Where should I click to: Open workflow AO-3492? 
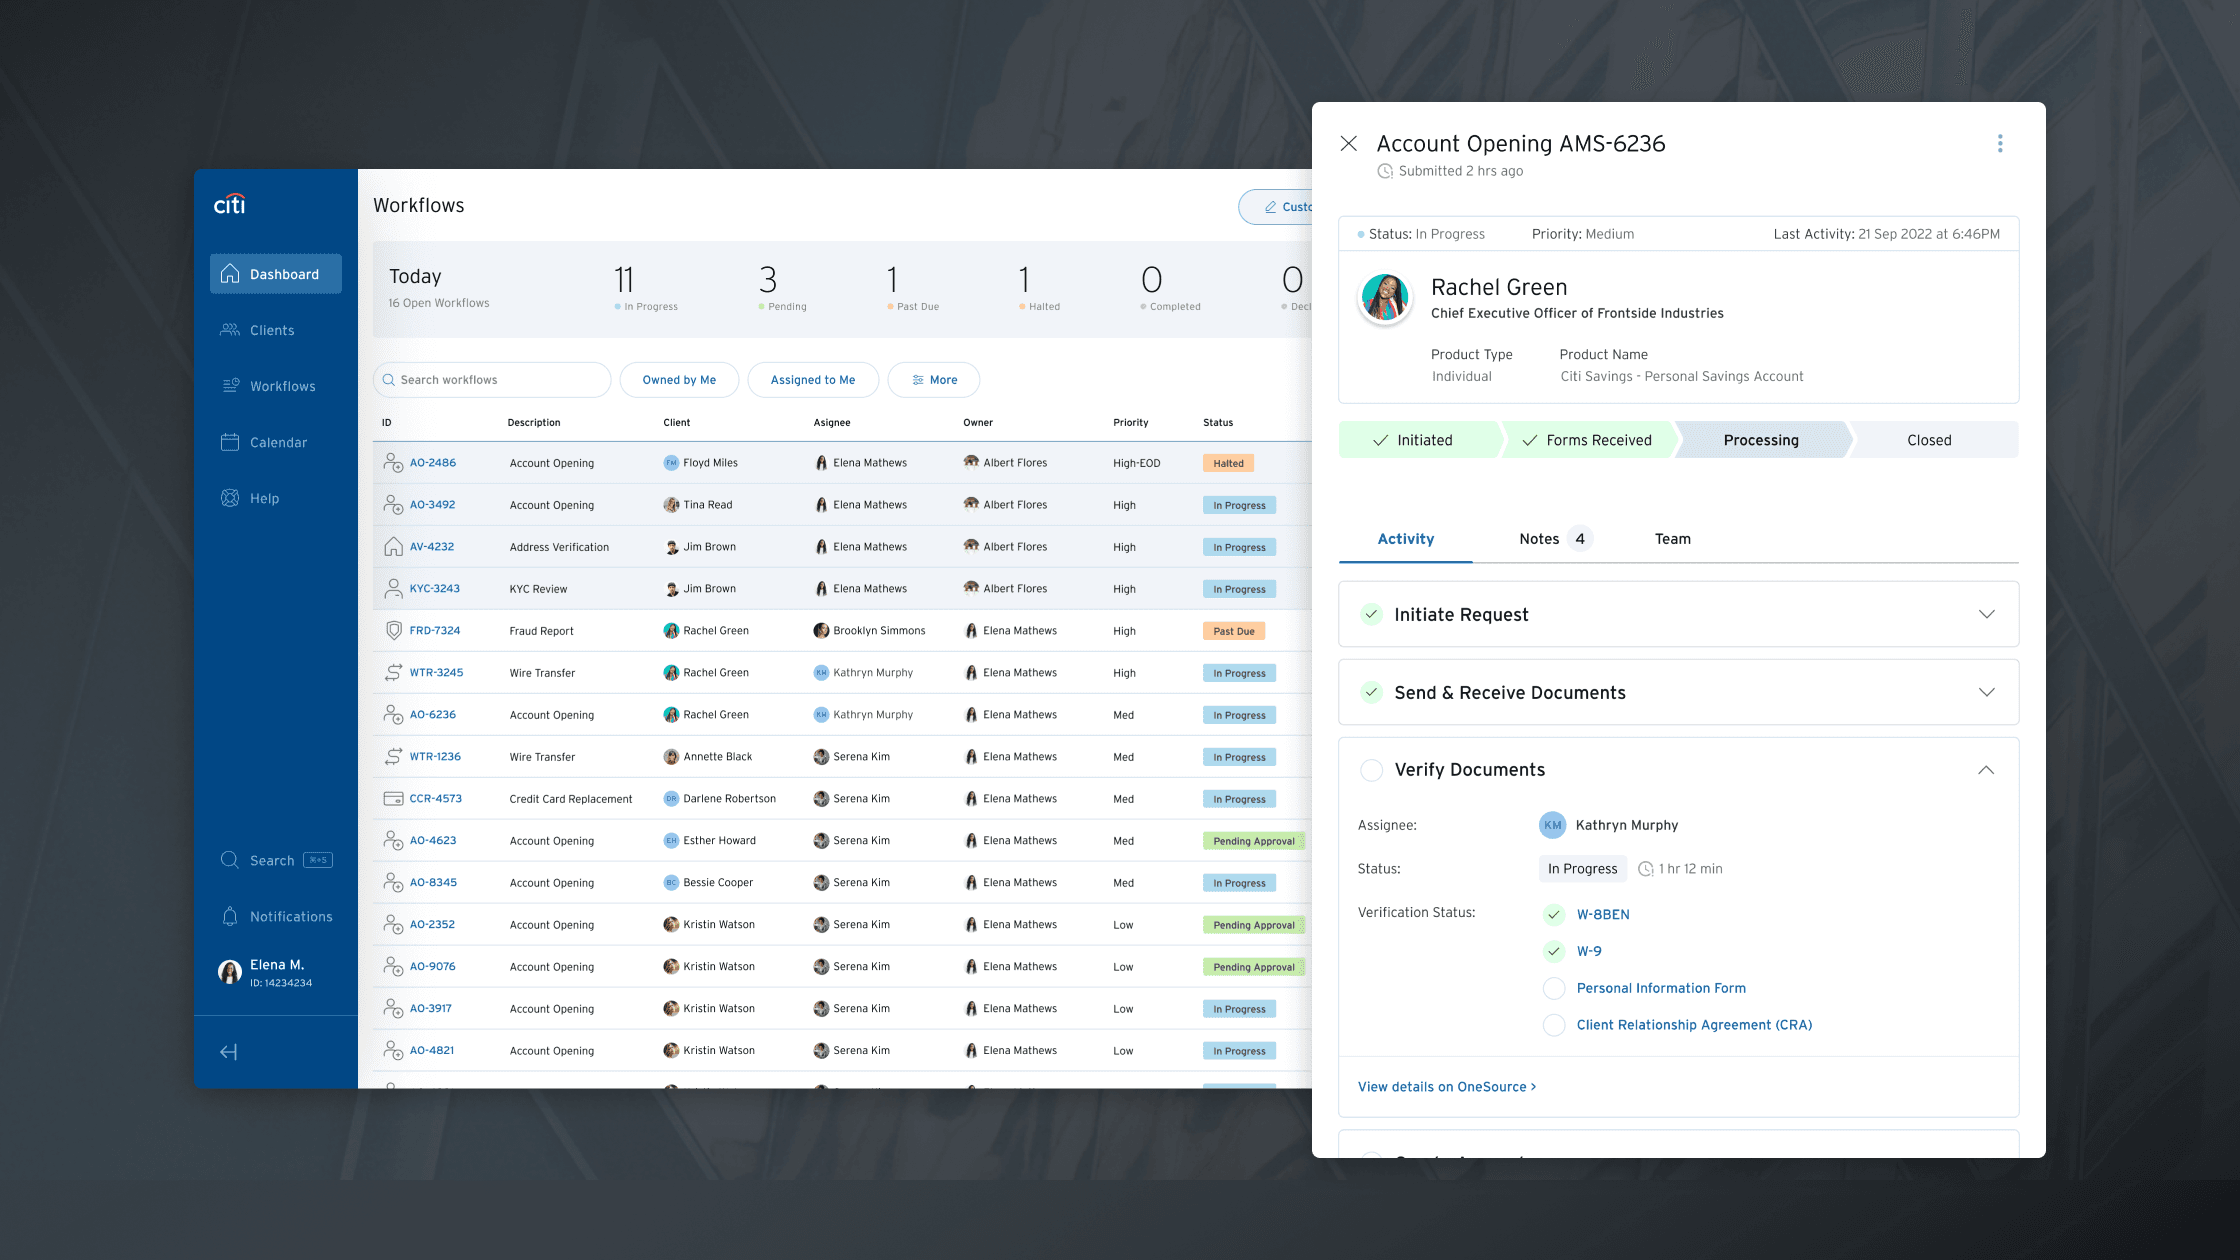(x=432, y=505)
